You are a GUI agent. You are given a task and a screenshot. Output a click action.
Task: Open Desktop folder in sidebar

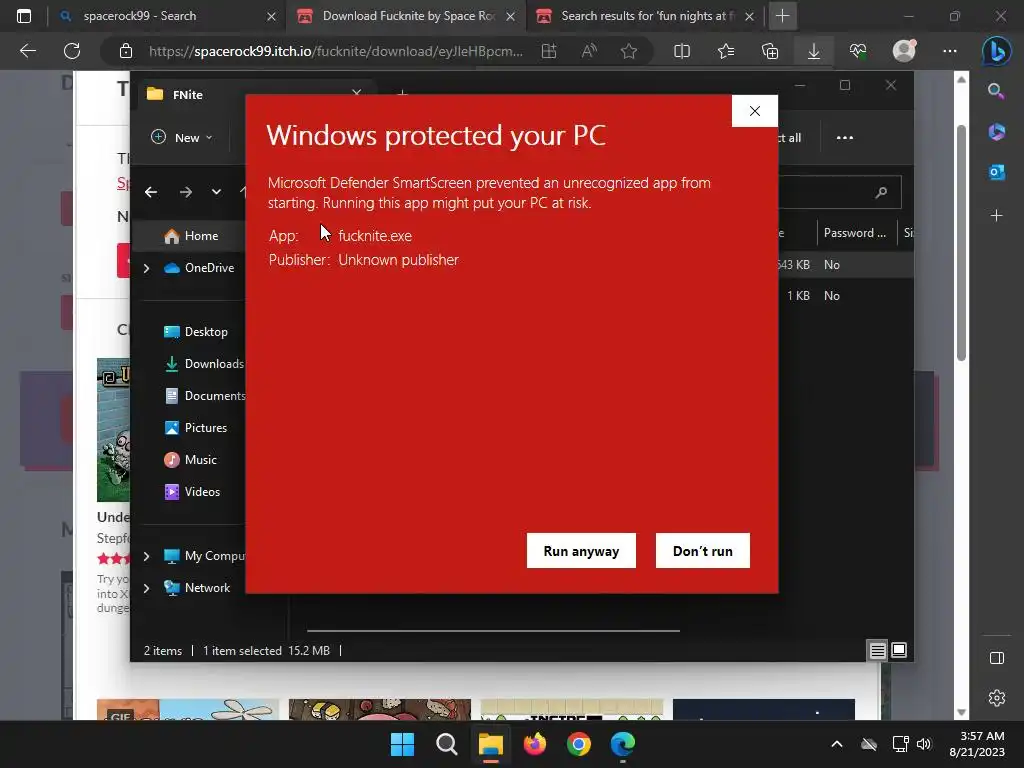[x=195, y=332]
